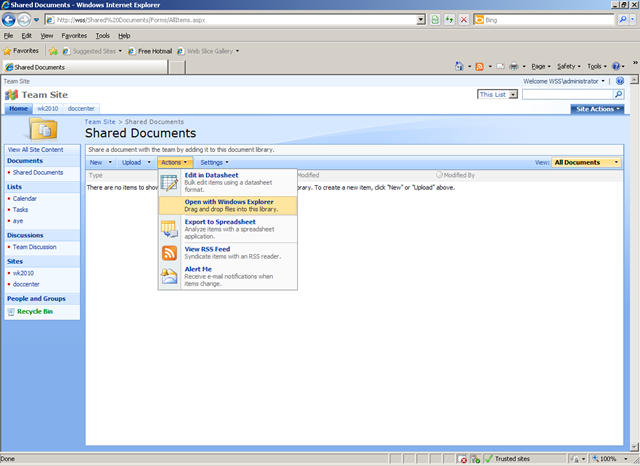Open the Team Discussion link
Viewport: 640px width, 466px height.
[34, 247]
